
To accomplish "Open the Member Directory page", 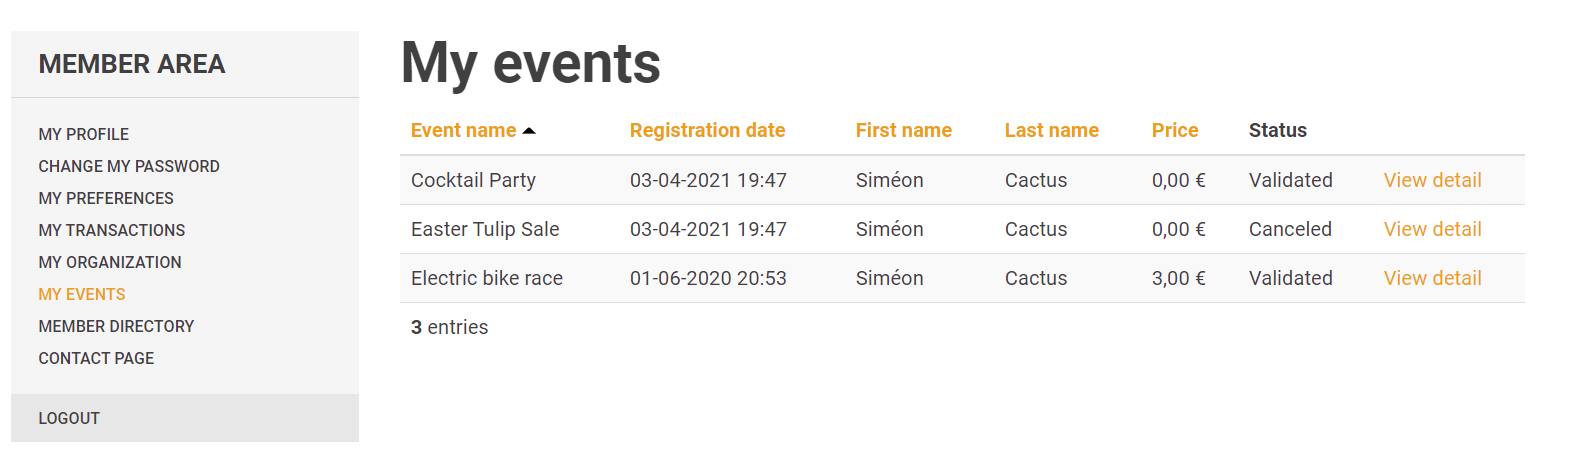I will tap(116, 326).
